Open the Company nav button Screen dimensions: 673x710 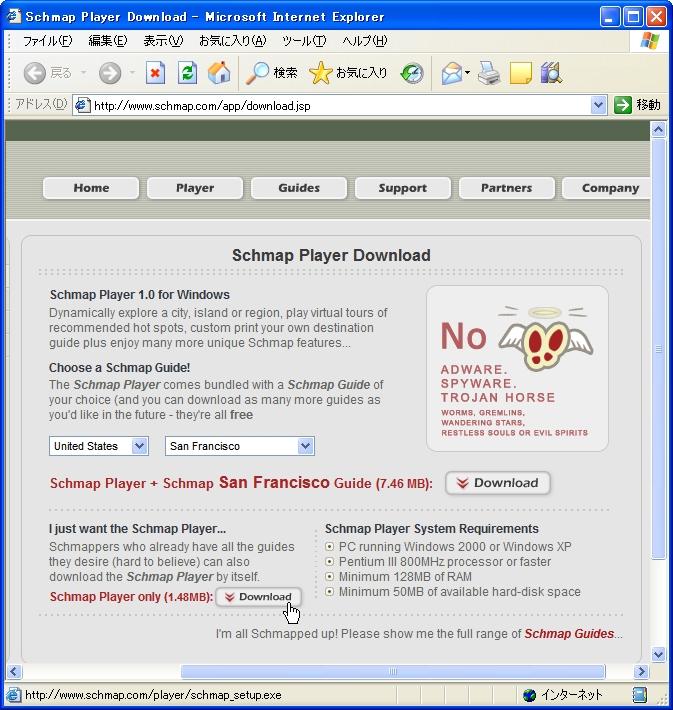[606, 188]
